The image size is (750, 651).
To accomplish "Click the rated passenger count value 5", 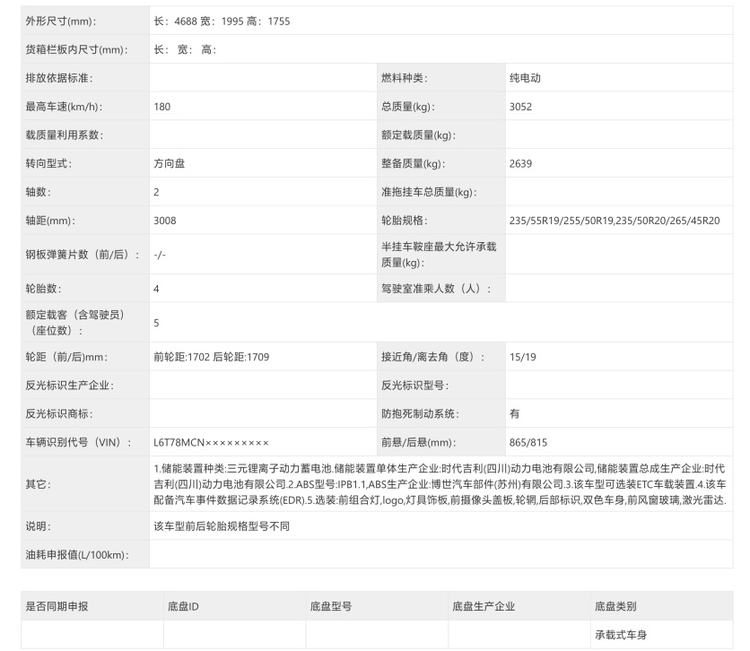I will click(157, 323).
